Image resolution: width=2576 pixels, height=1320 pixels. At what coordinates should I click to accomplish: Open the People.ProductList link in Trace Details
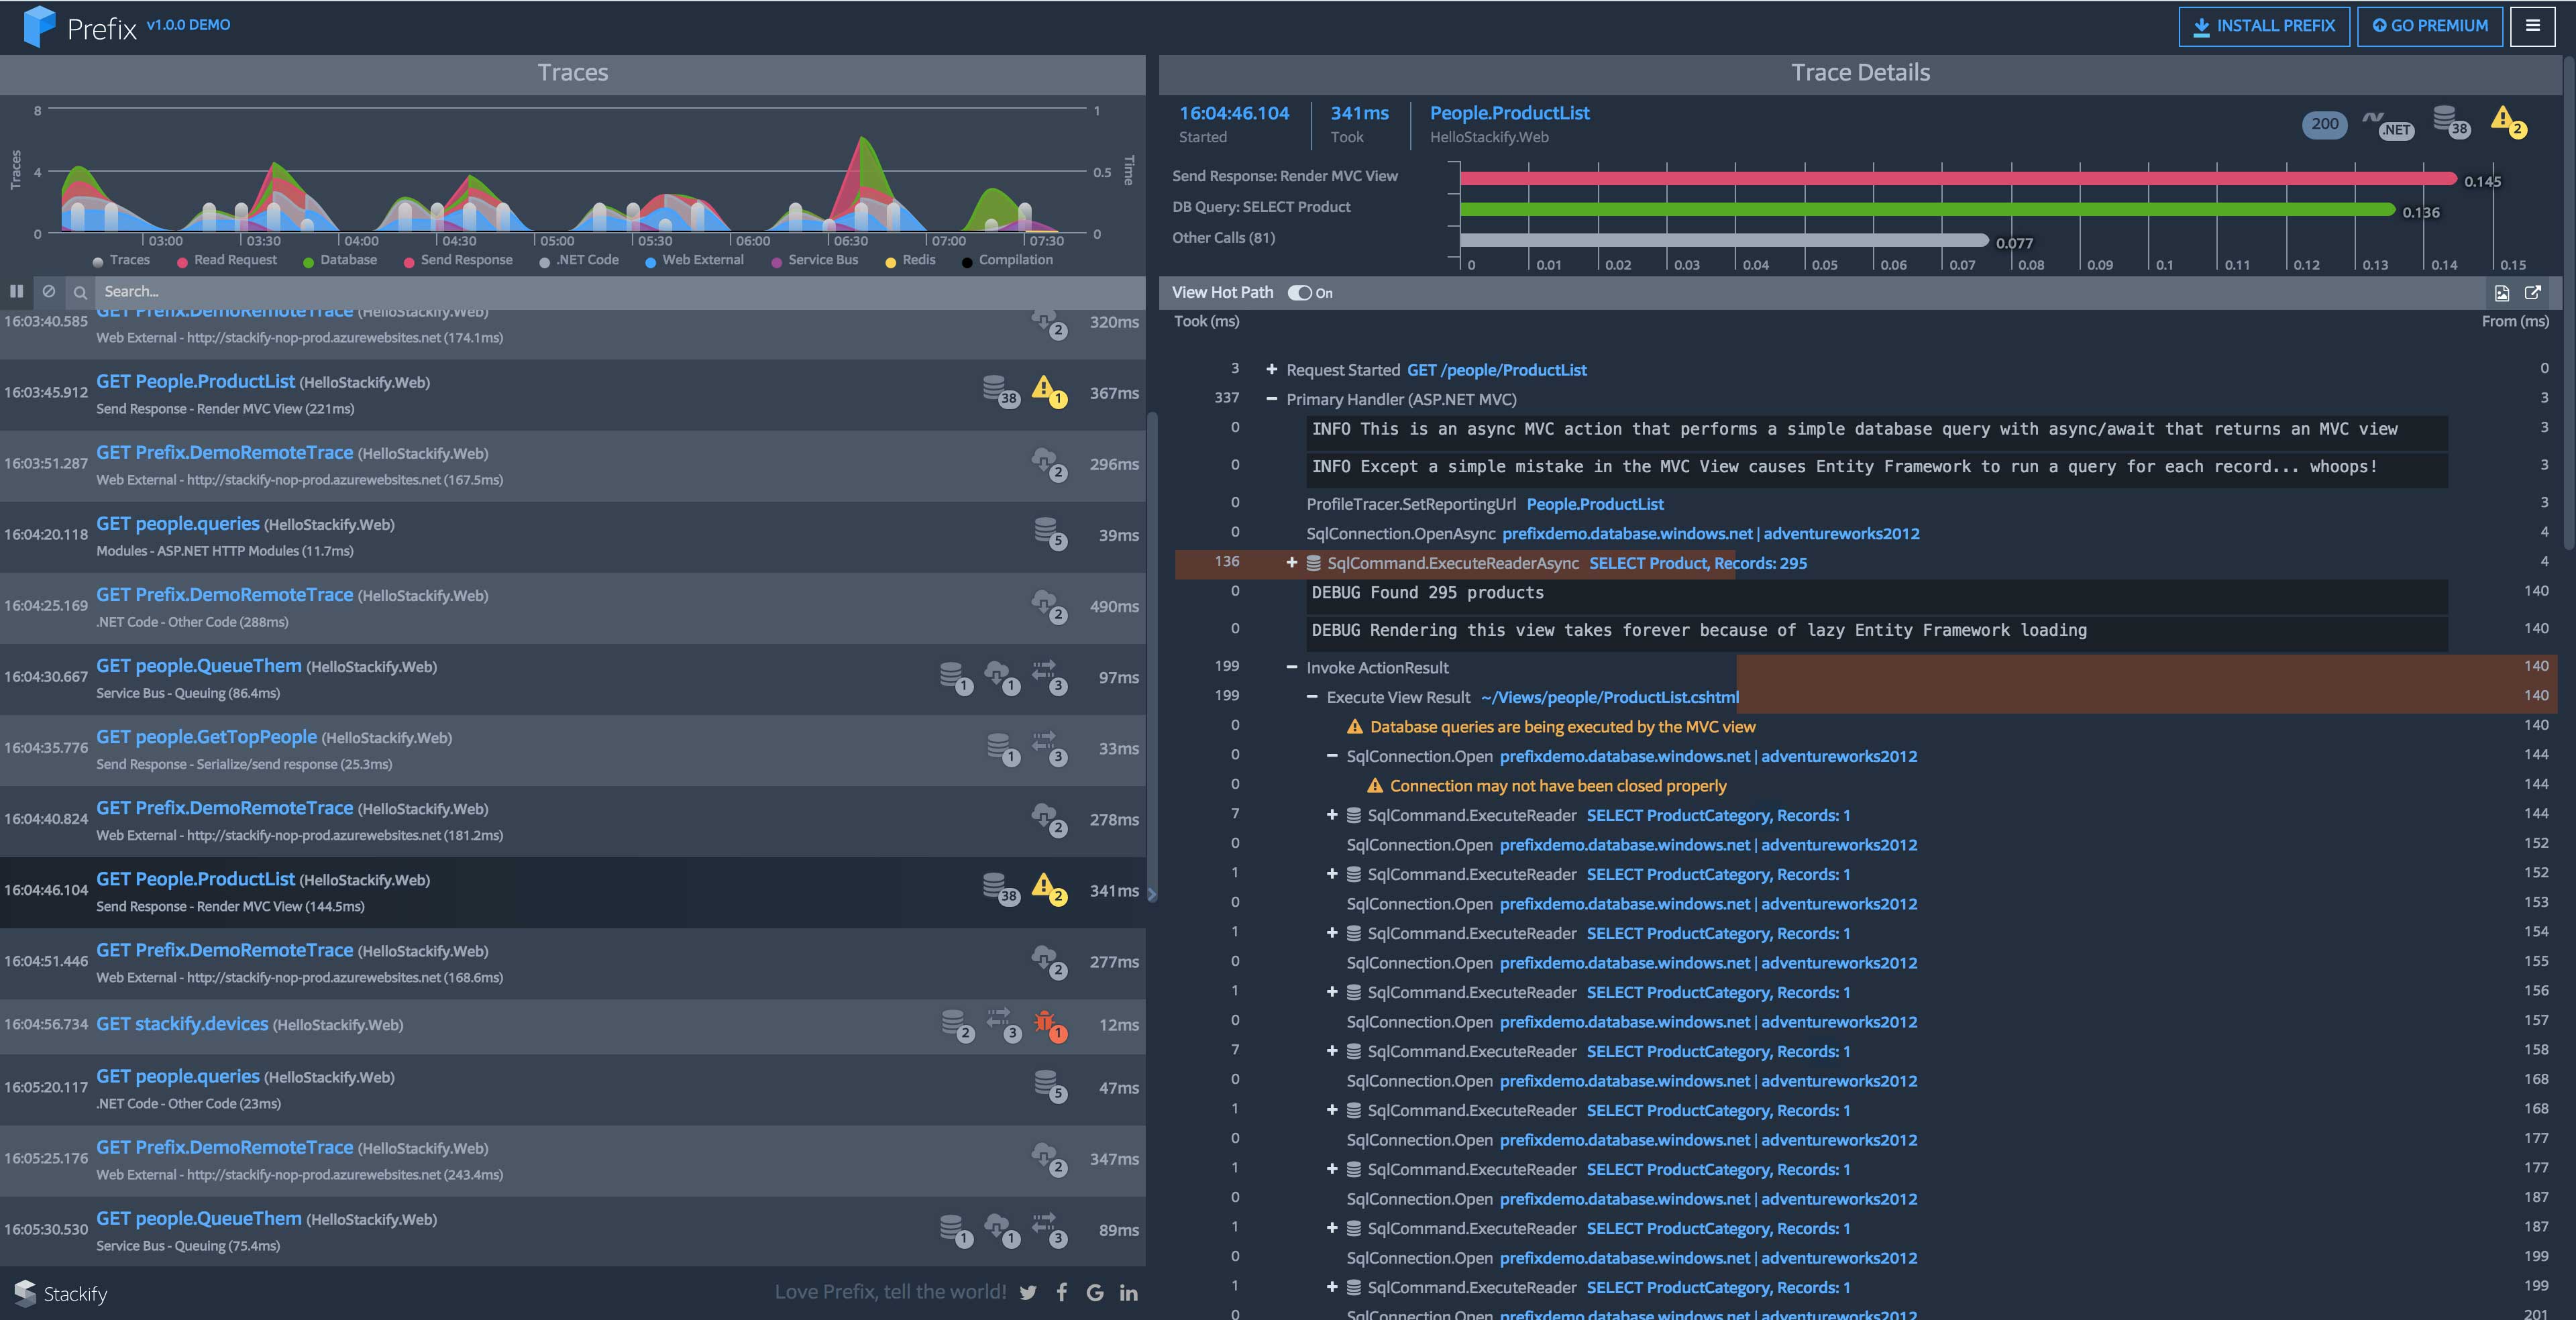tap(1509, 113)
